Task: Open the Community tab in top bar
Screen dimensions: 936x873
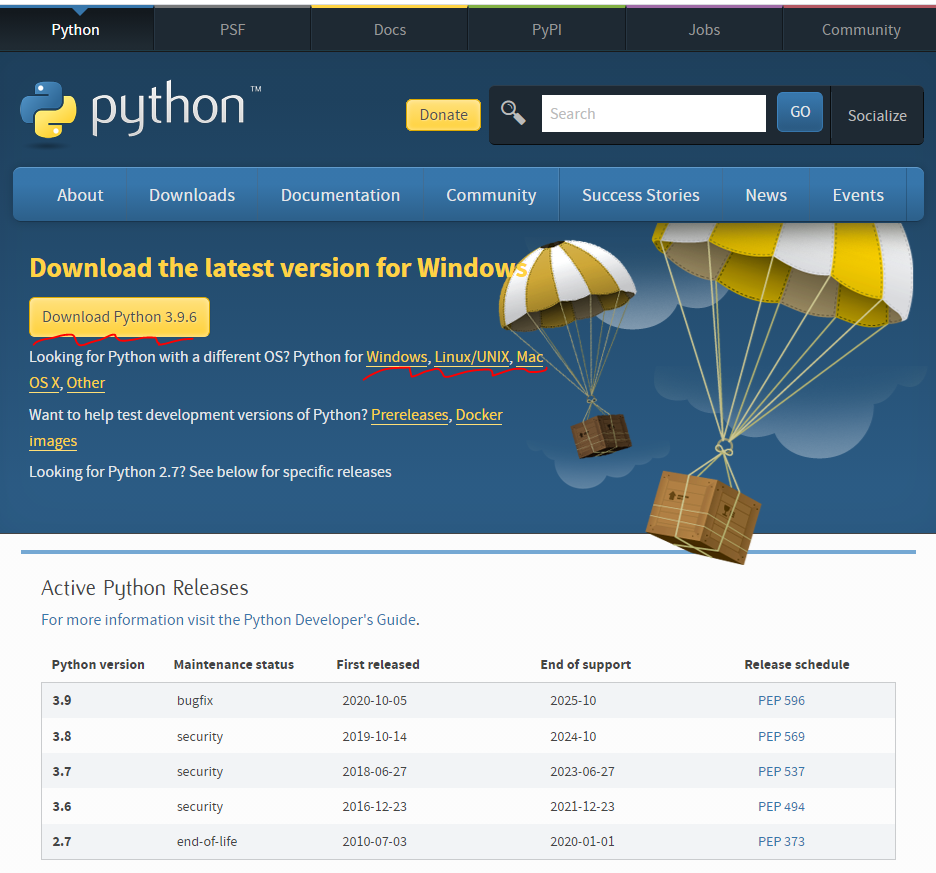Action: [861, 30]
